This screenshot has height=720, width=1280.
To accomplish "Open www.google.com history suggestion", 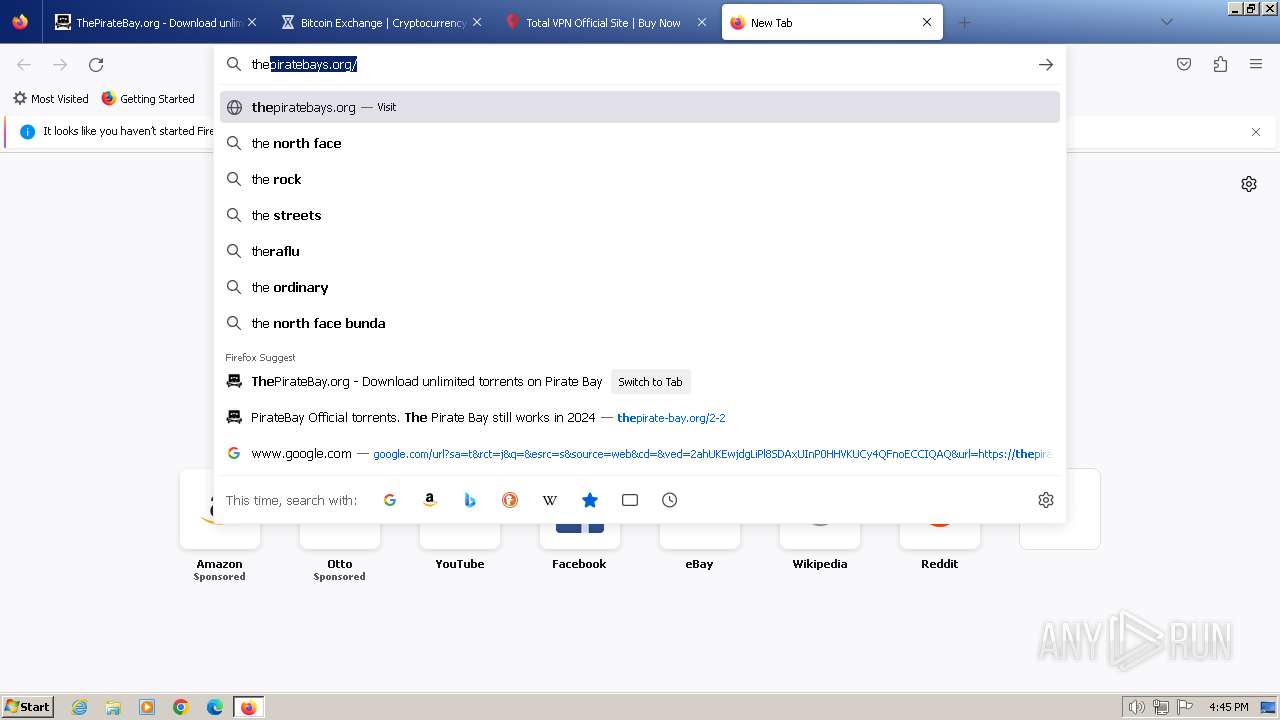I will 640,453.
